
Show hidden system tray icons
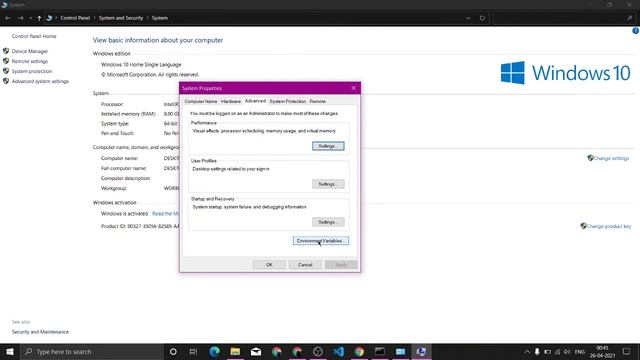pyautogui.click(x=527, y=351)
